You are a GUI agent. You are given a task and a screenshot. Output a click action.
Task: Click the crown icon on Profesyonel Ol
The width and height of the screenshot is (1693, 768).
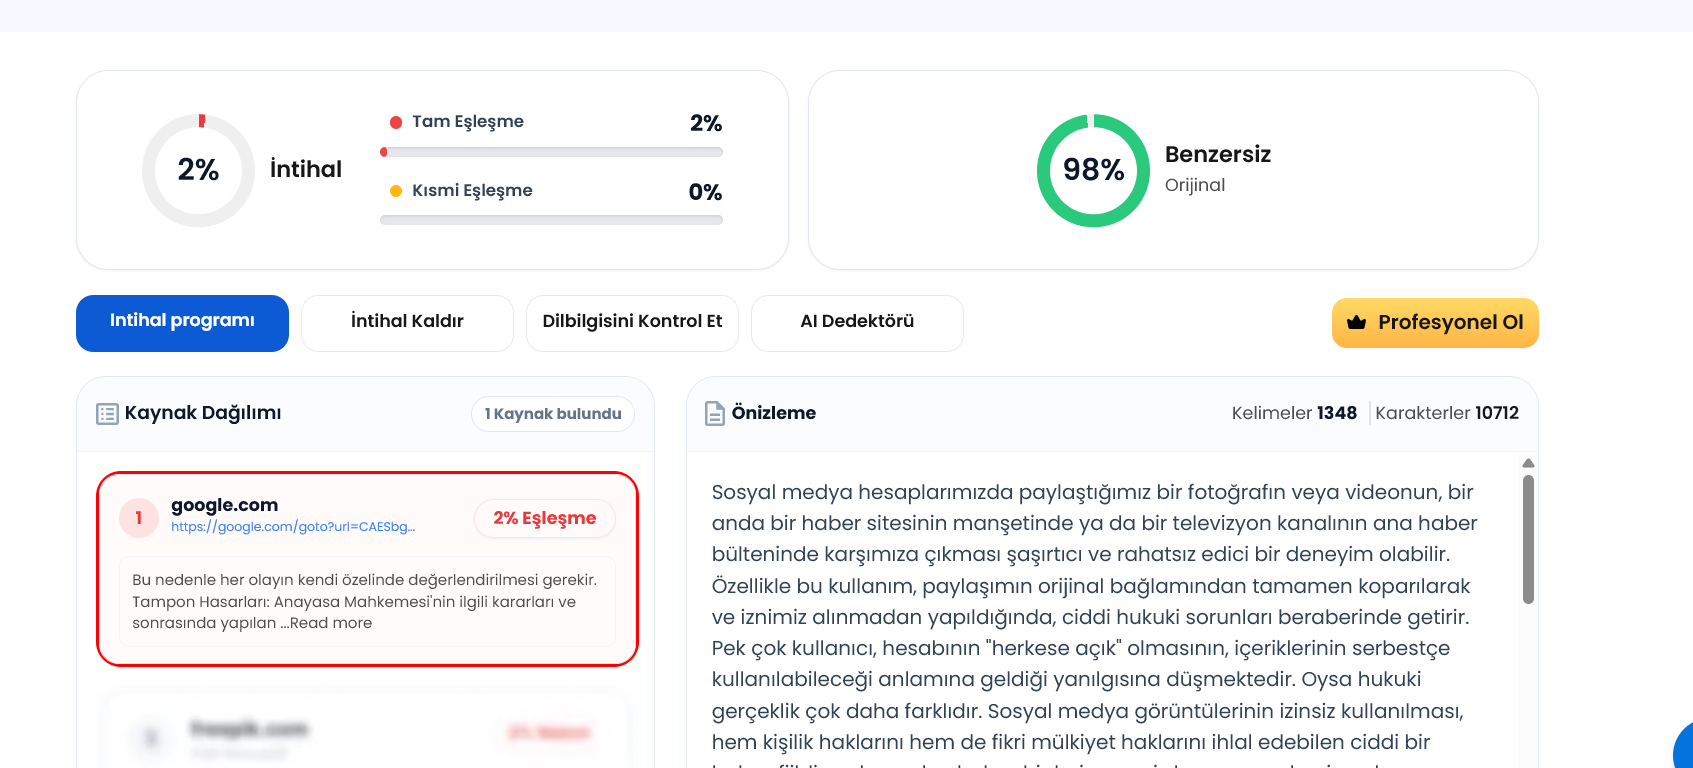click(x=1356, y=322)
